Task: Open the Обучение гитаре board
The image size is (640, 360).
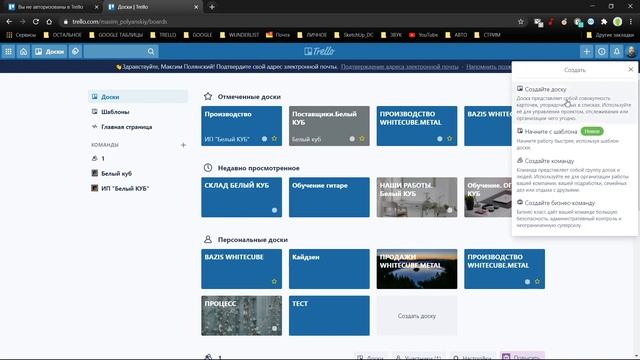Action: tap(329, 197)
